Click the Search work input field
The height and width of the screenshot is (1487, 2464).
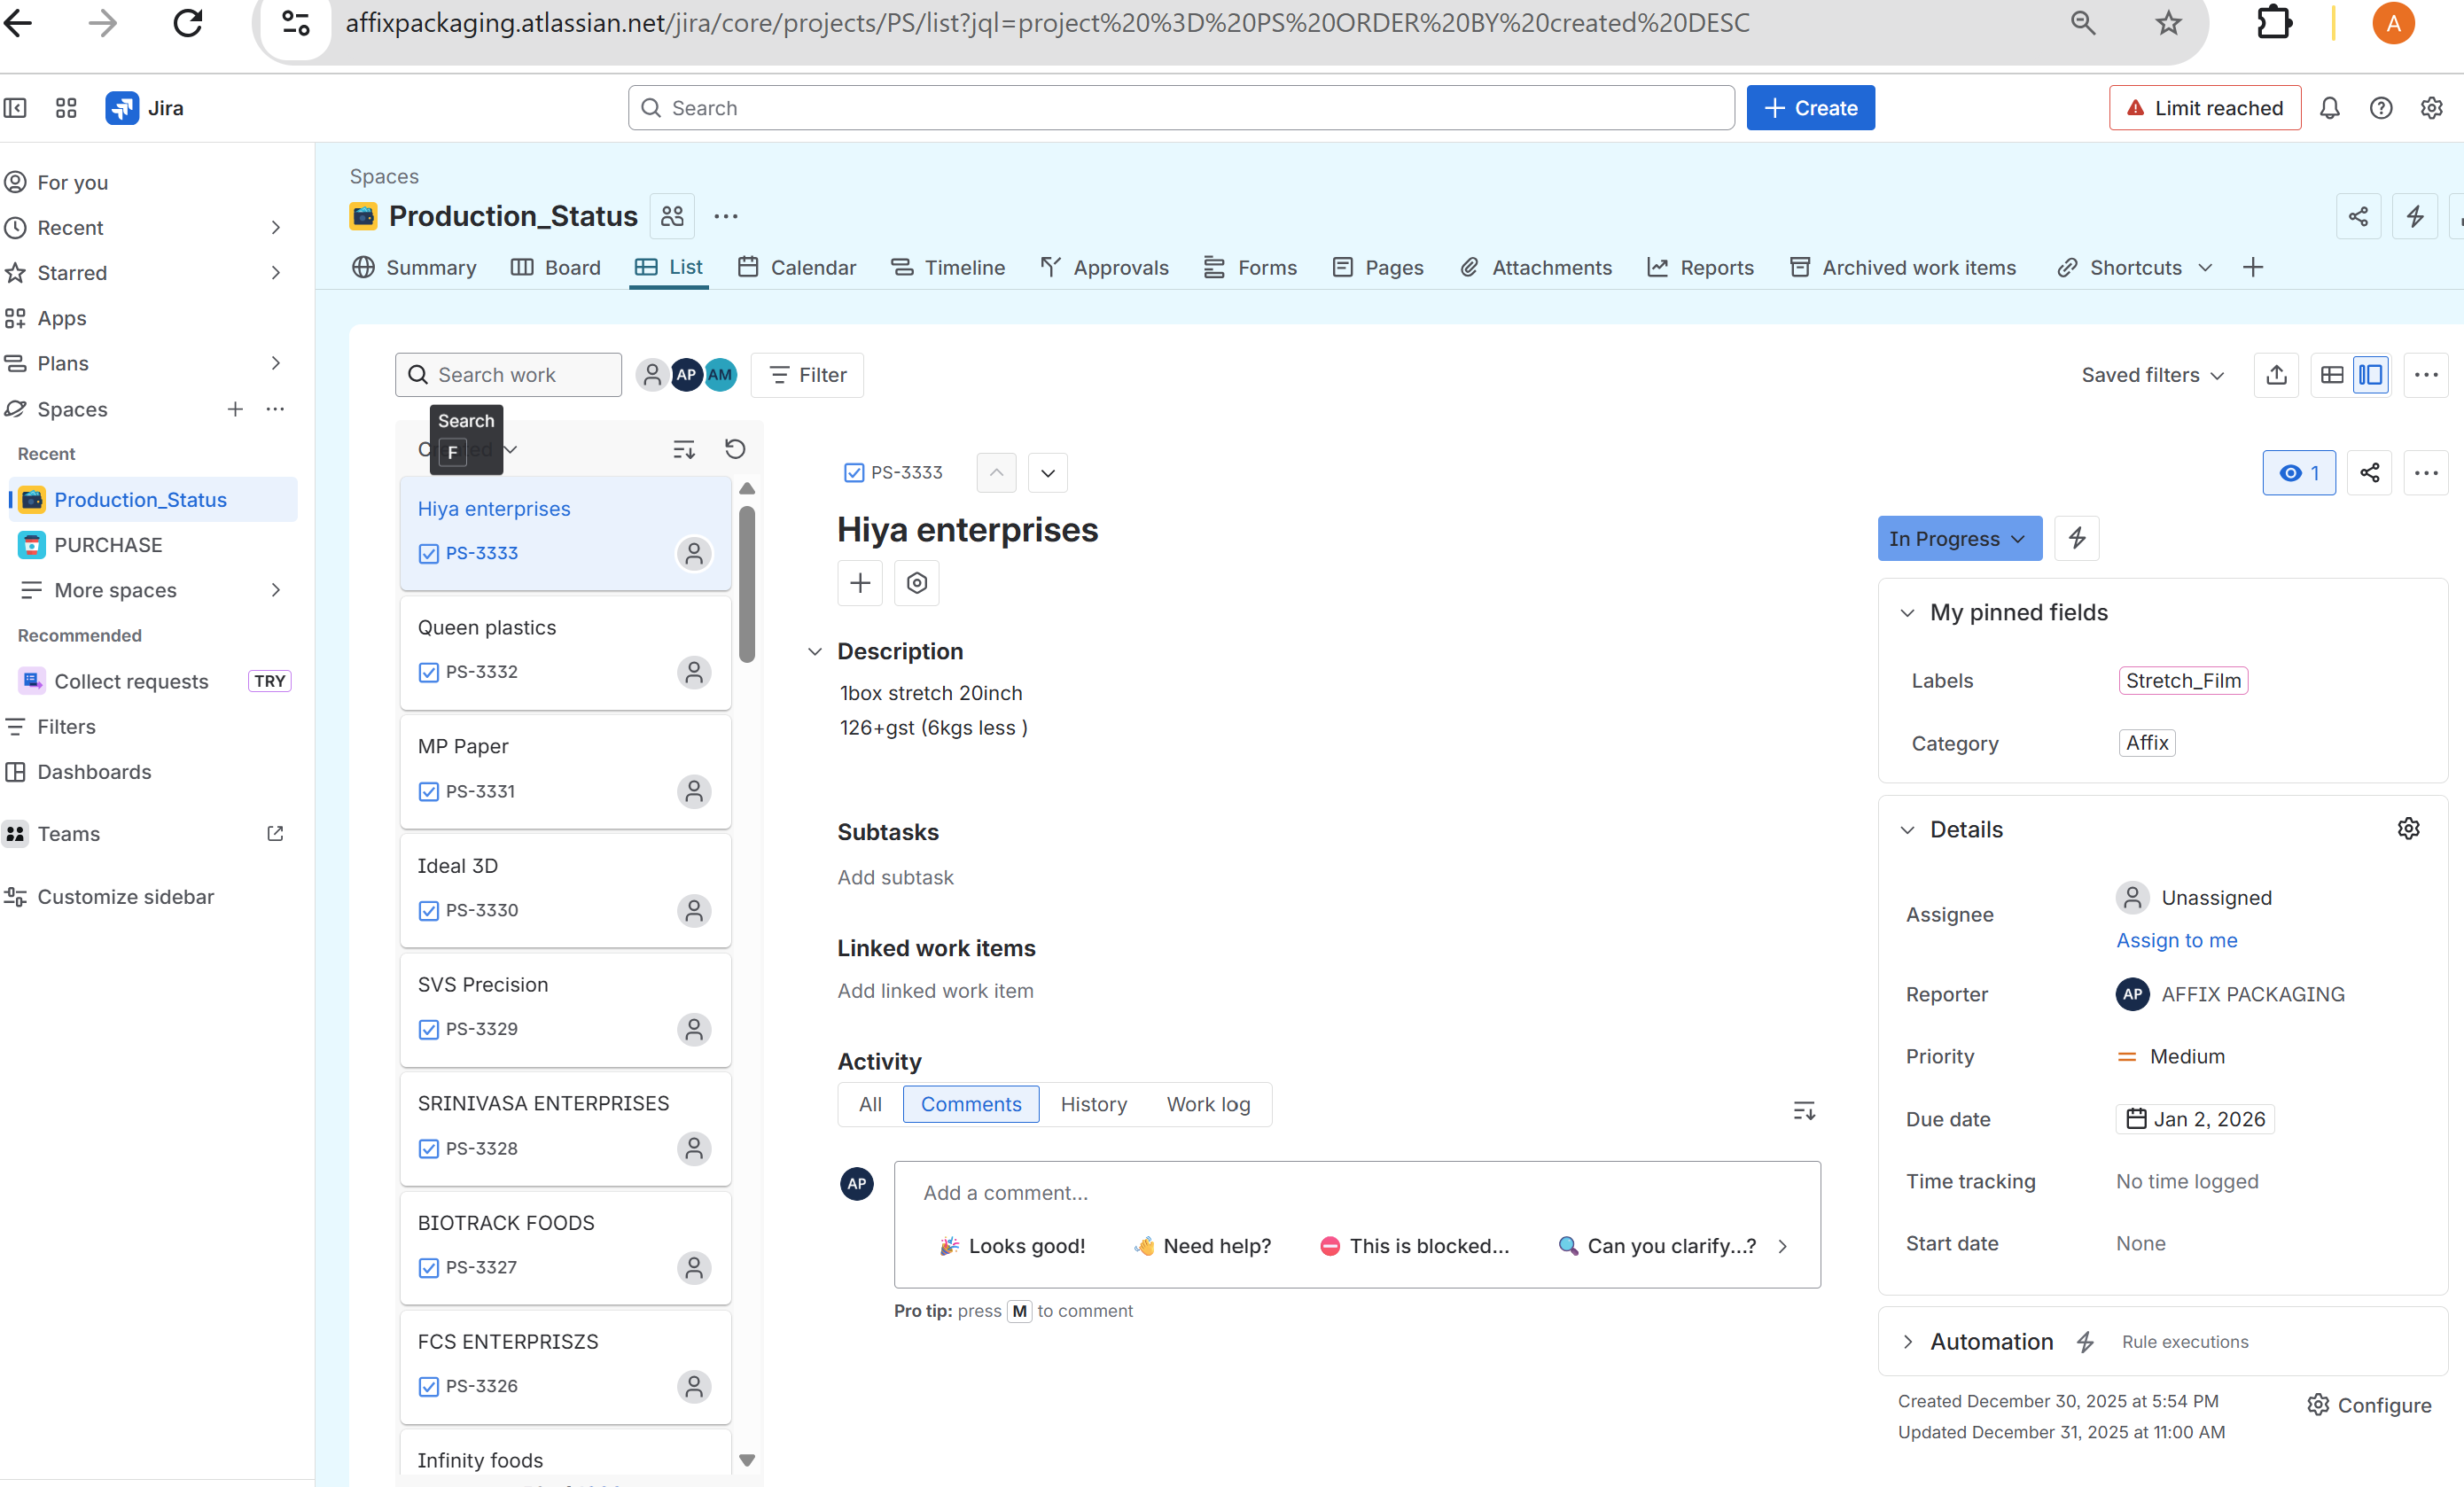pos(508,375)
